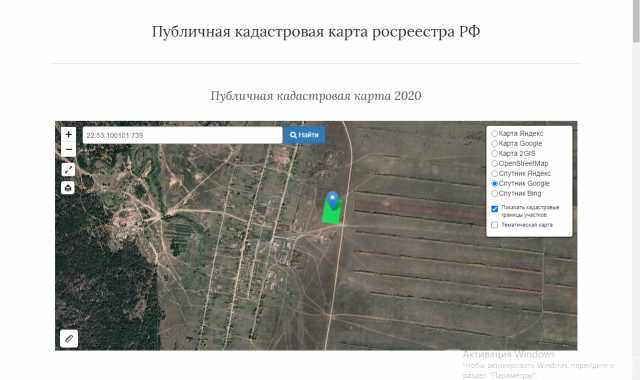Select the Карта Google radio option
The width and height of the screenshot is (640, 380).
[x=494, y=144]
